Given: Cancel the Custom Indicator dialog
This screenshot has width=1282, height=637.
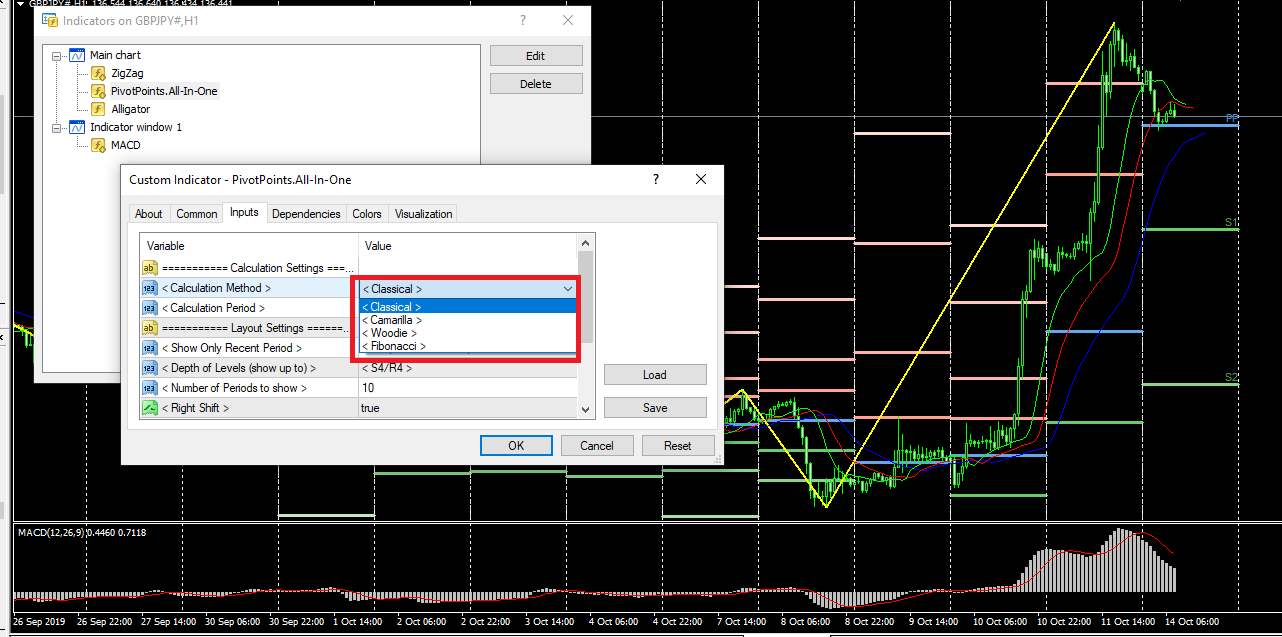Looking at the screenshot, I should coord(597,446).
